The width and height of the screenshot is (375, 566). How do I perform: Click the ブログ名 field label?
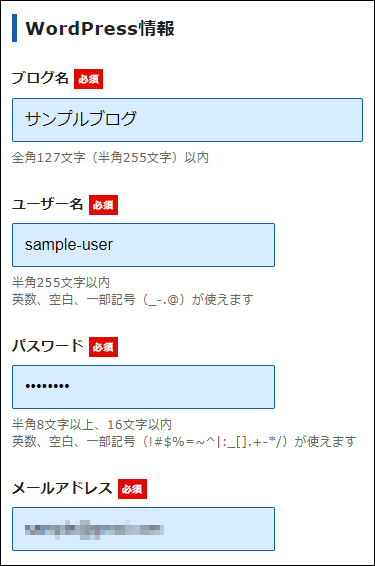click(40, 78)
